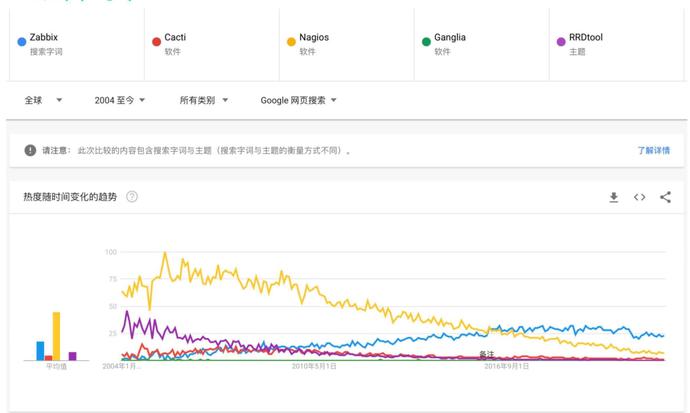Click the purple RRDtool color dot
Screen dimensions: 690x413
coord(561,42)
